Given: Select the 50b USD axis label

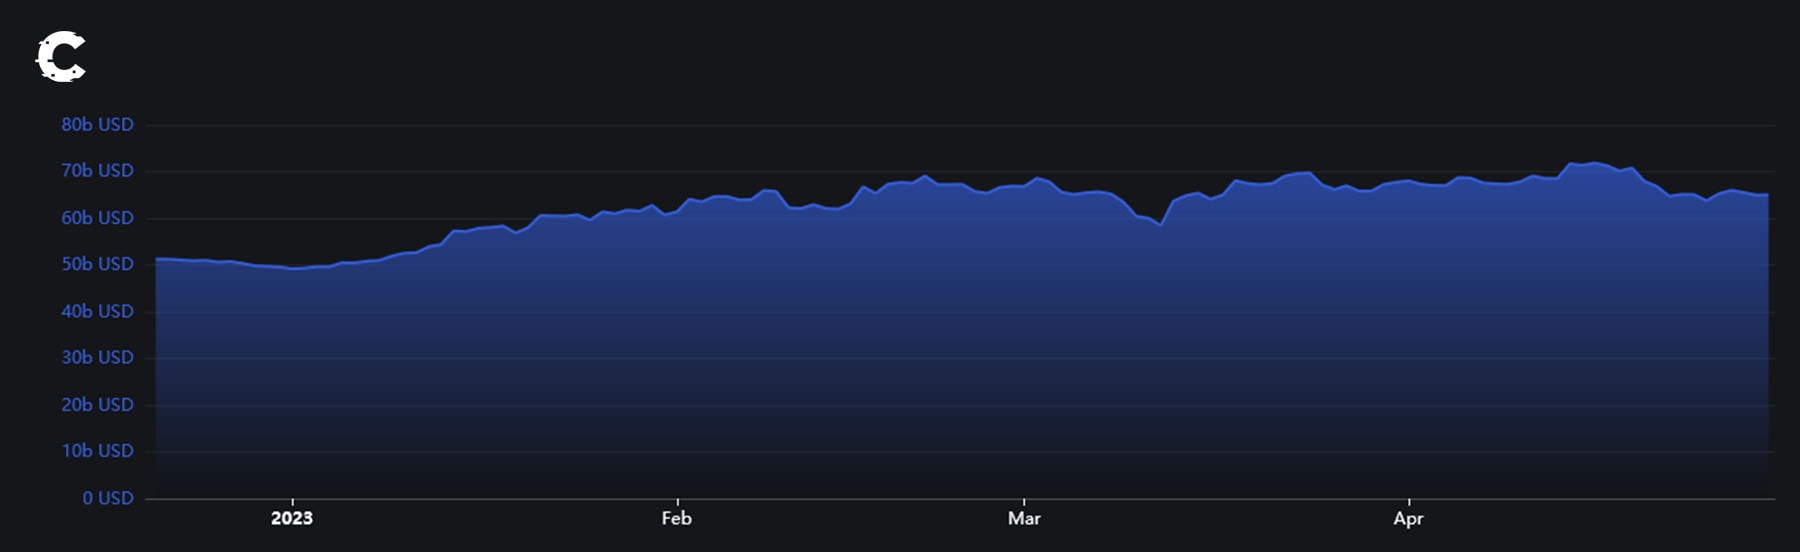Looking at the screenshot, I should [x=97, y=264].
